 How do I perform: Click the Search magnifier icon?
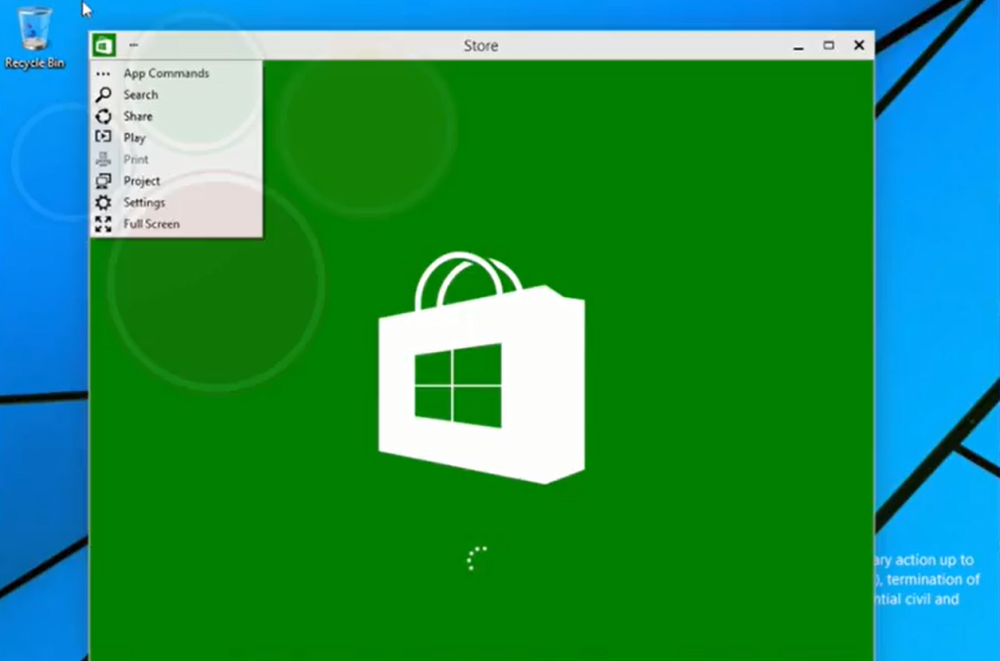103,95
